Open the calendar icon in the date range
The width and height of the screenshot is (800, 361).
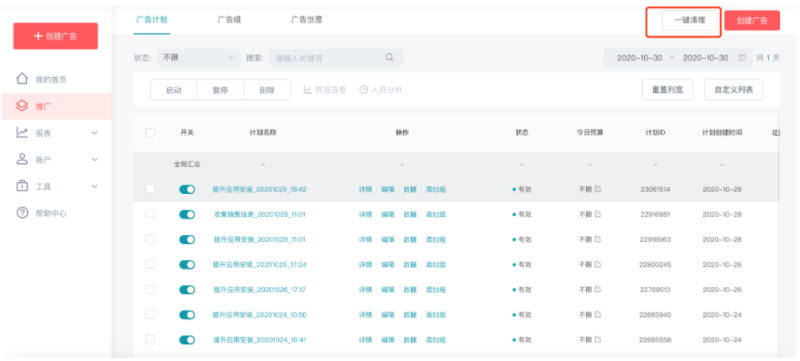click(x=742, y=58)
